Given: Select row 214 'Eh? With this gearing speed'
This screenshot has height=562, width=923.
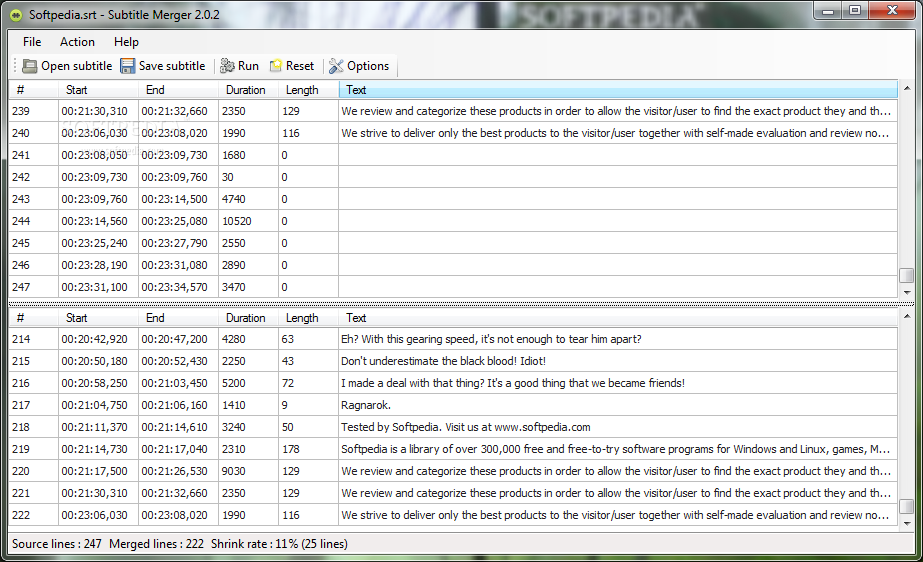Looking at the screenshot, I should pyautogui.click(x=453, y=339).
